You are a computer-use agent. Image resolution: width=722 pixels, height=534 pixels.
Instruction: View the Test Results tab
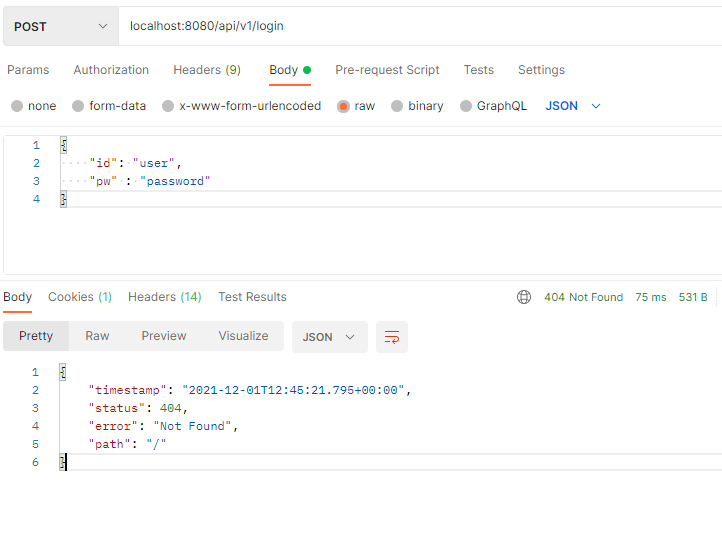(x=252, y=297)
